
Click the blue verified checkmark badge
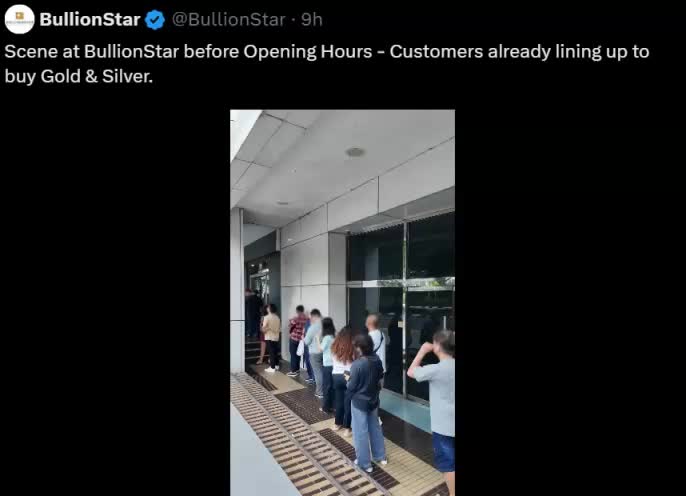click(155, 20)
